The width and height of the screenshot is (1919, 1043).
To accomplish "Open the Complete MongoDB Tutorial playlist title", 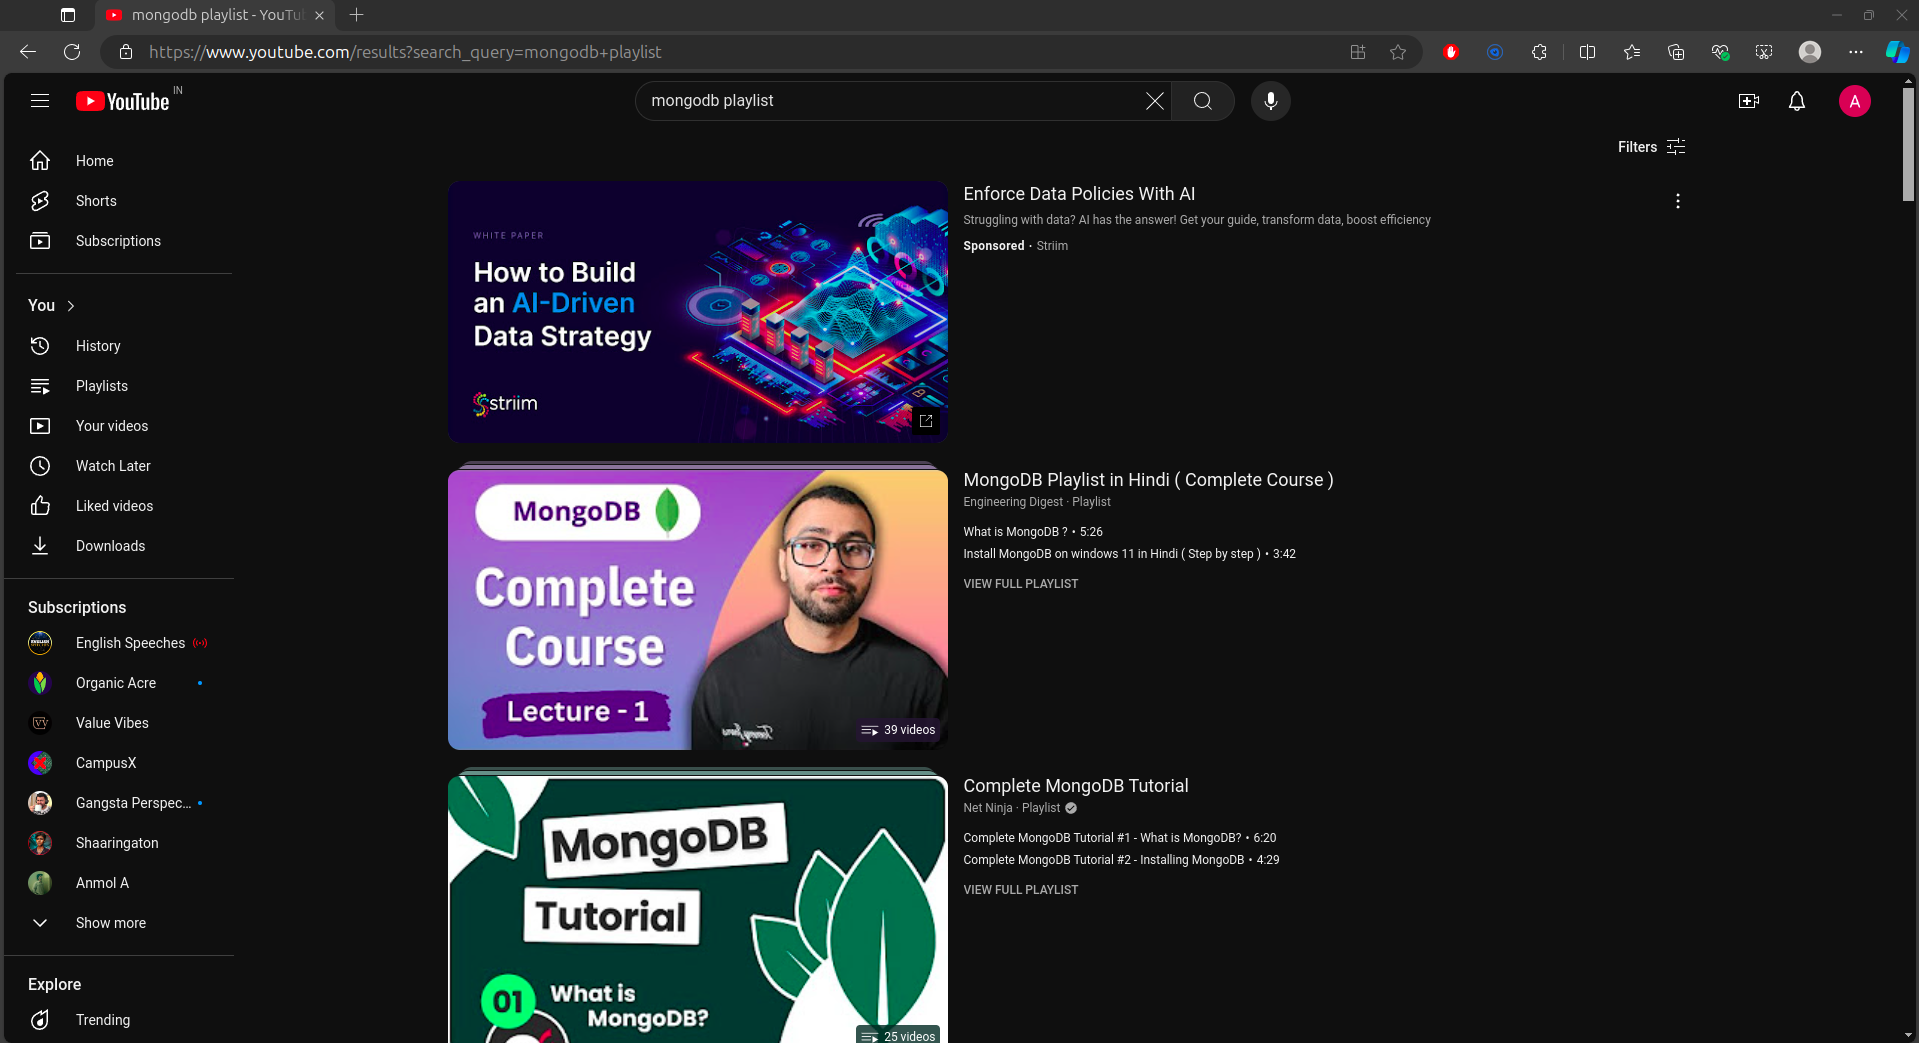I will coord(1076,786).
